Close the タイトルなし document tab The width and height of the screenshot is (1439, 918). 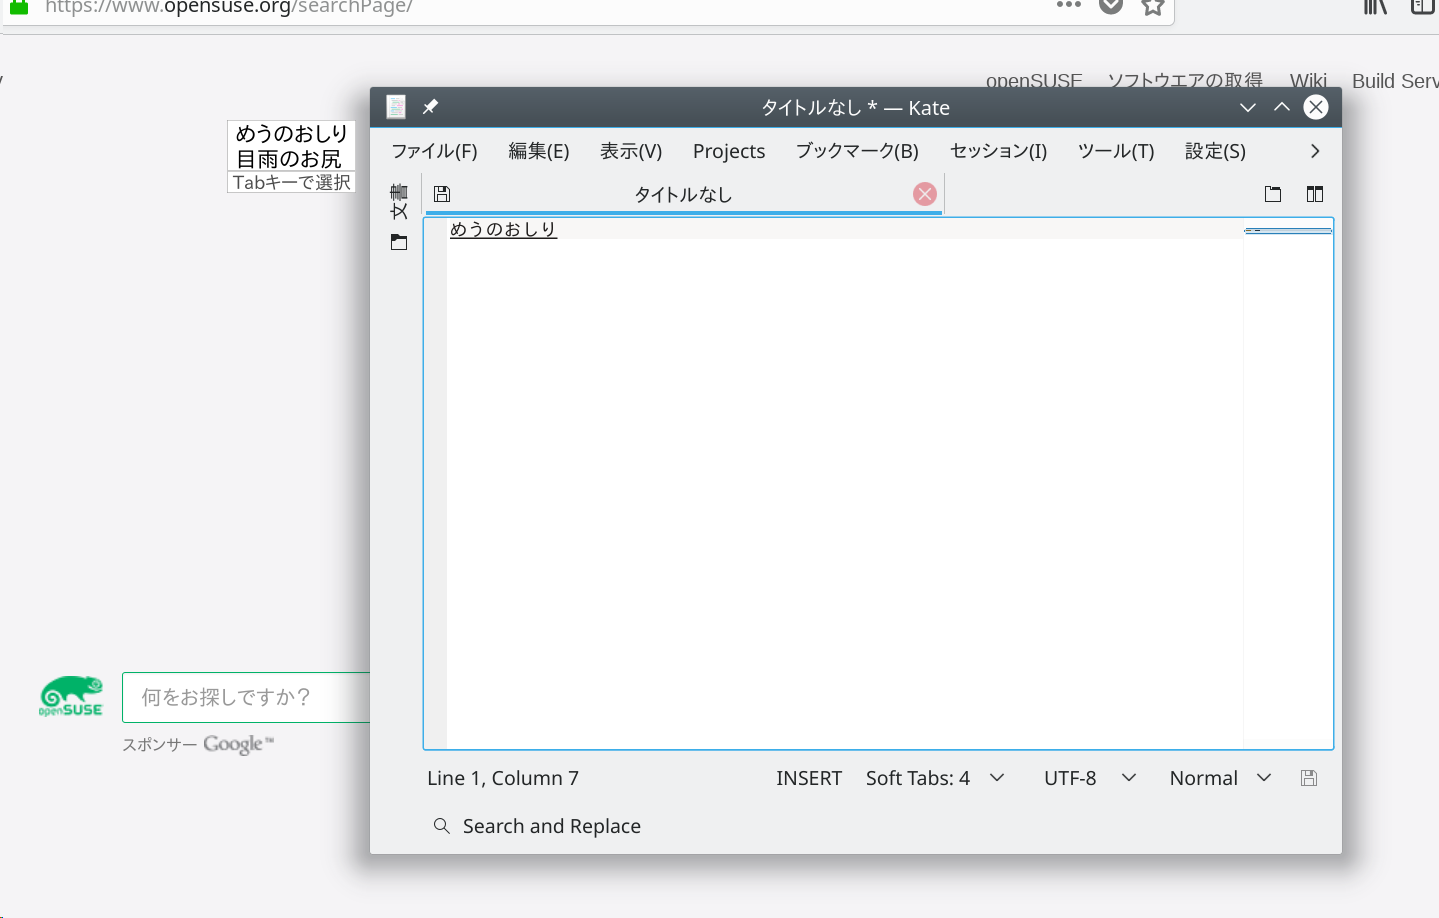point(925,194)
